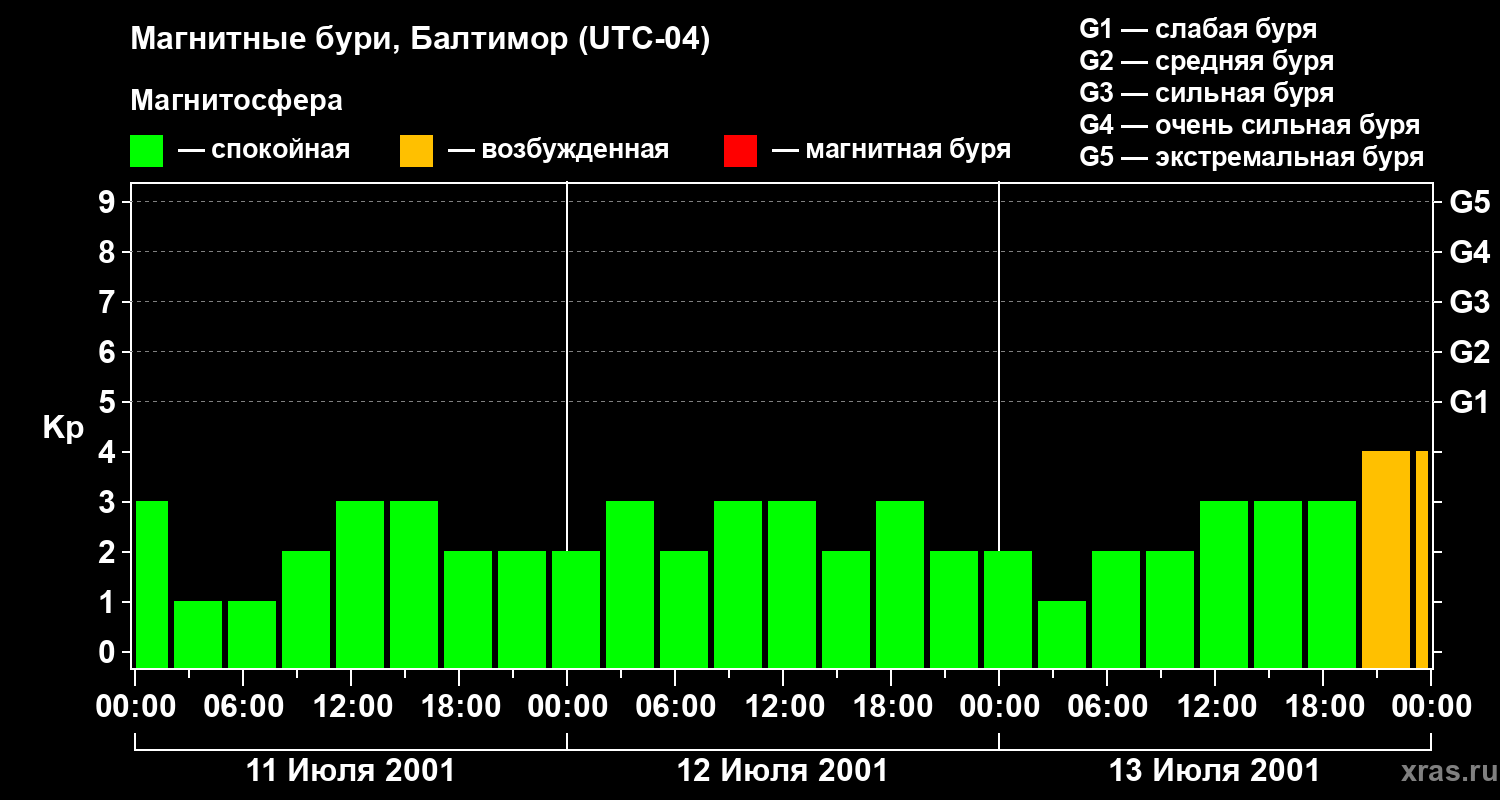Click the 11 July 12:00–15:00 Kp 3 bar
1500x800 pixels.
point(360,584)
